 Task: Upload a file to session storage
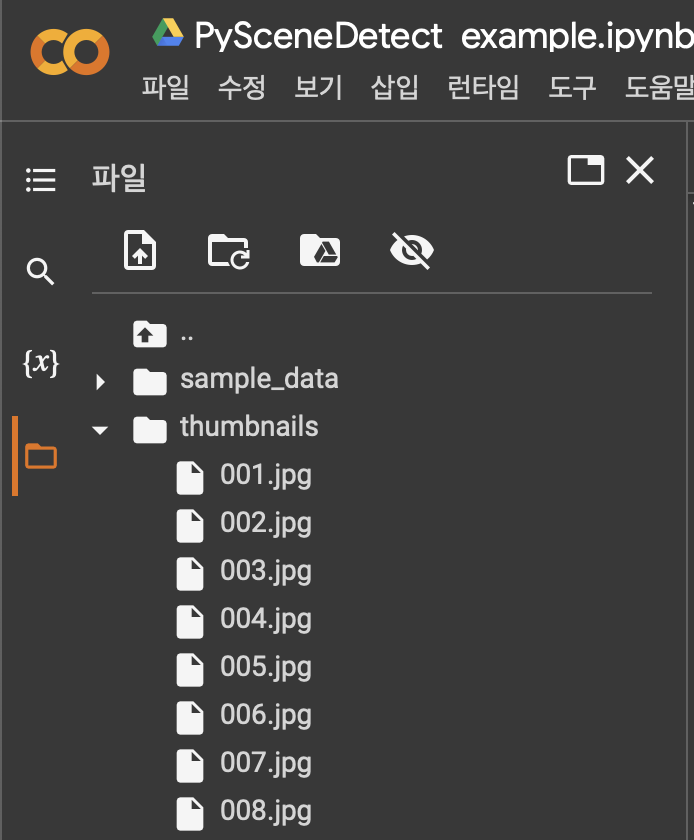click(140, 250)
